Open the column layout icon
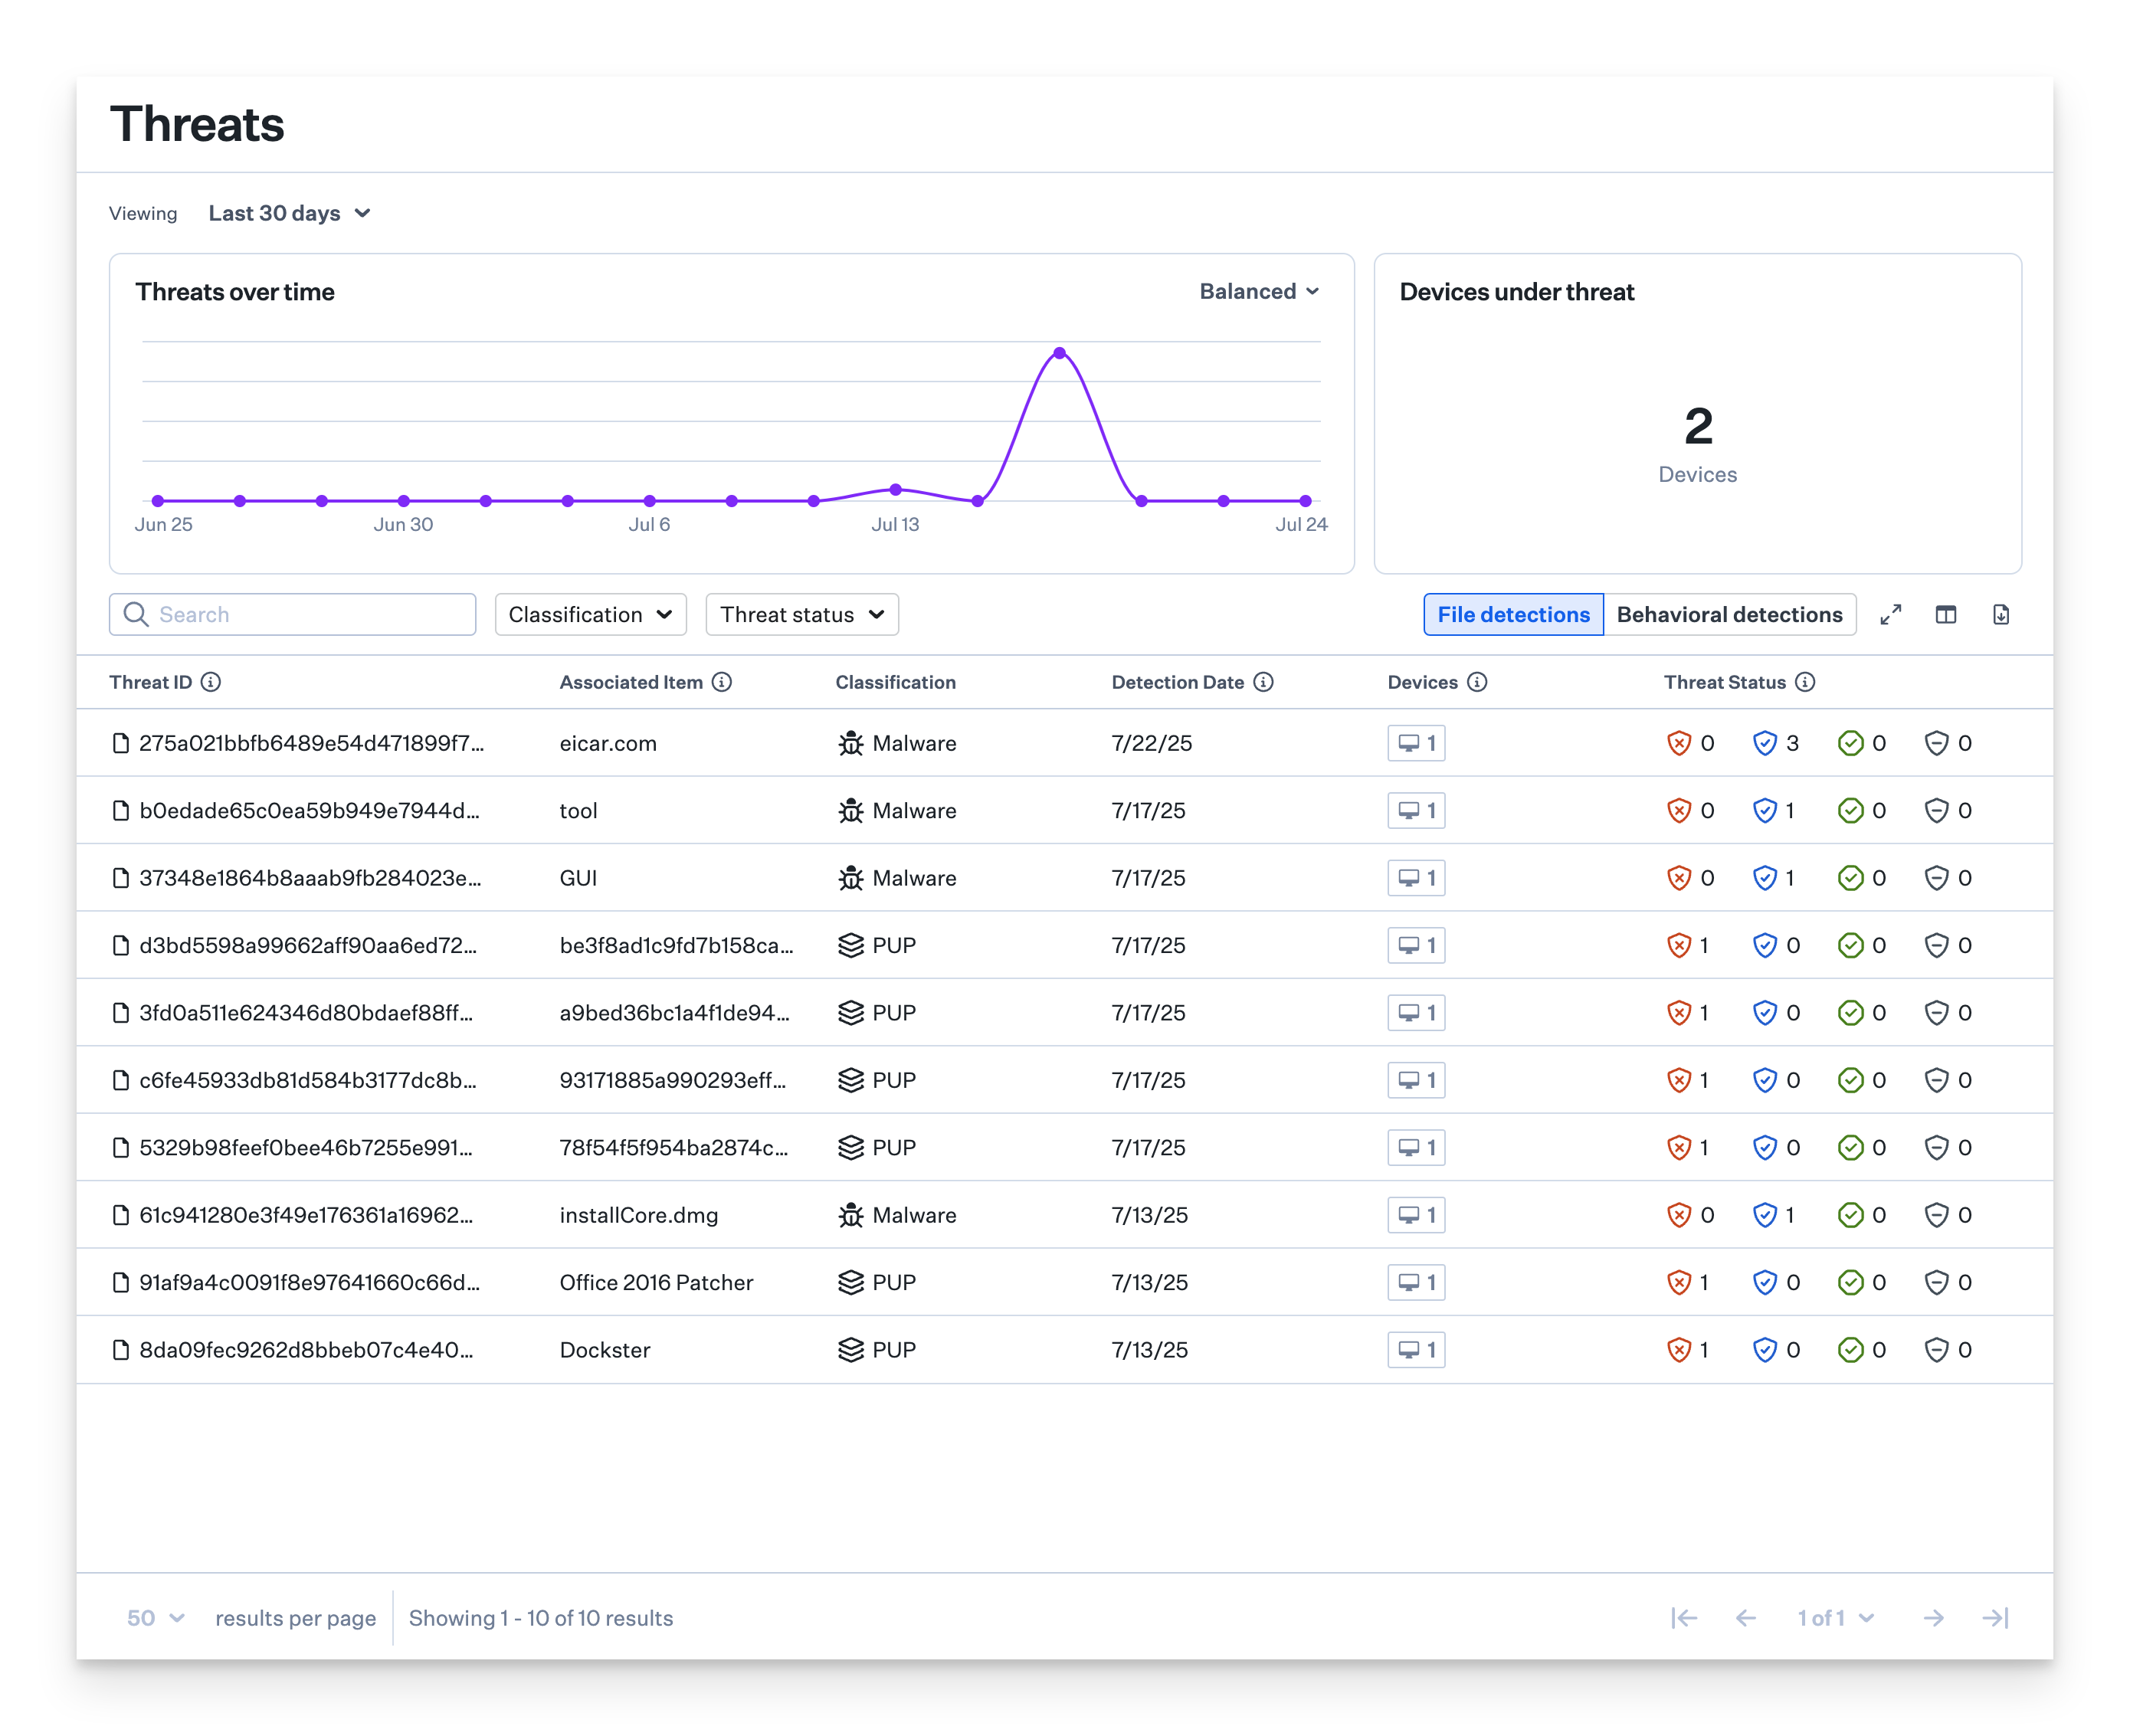 pos(1945,615)
